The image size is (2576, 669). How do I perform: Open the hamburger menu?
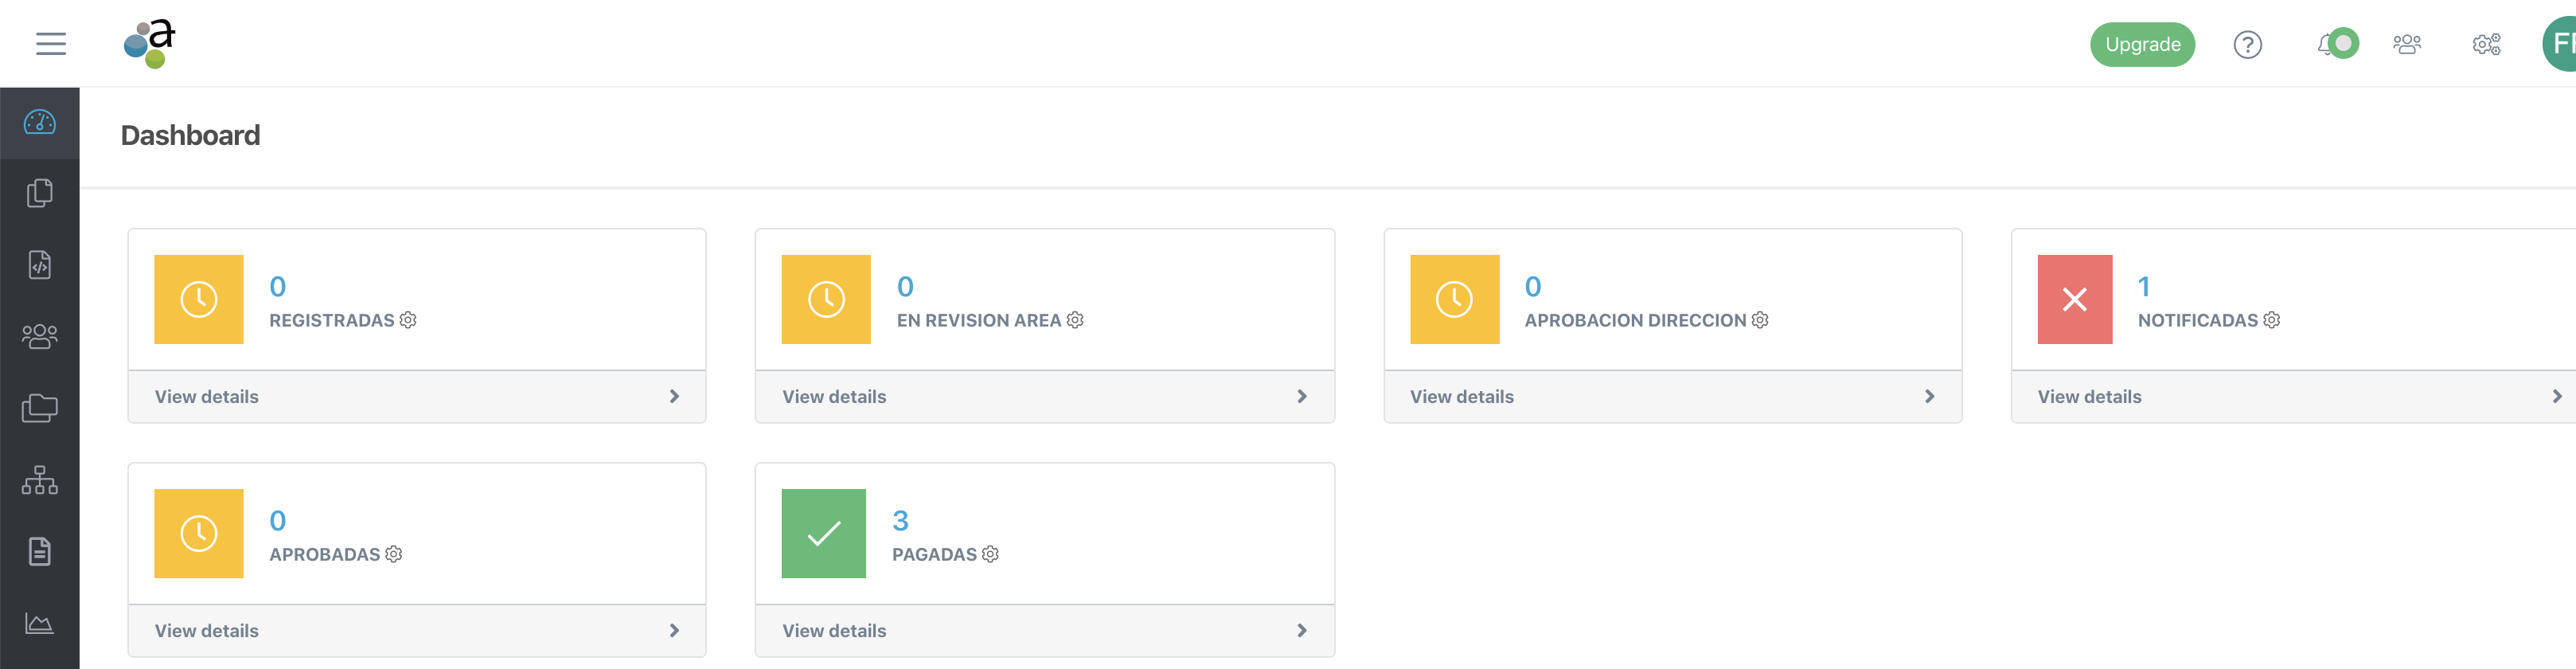pos(50,44)
